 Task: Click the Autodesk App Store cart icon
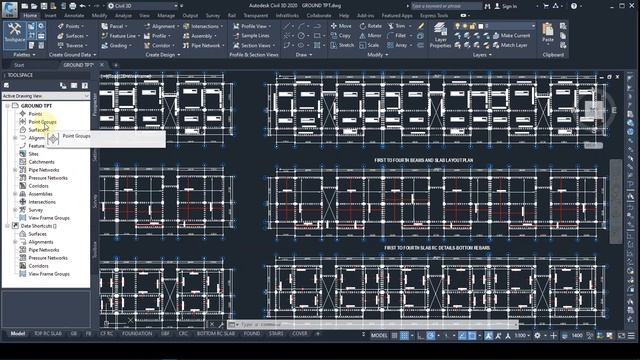[546, 6]
